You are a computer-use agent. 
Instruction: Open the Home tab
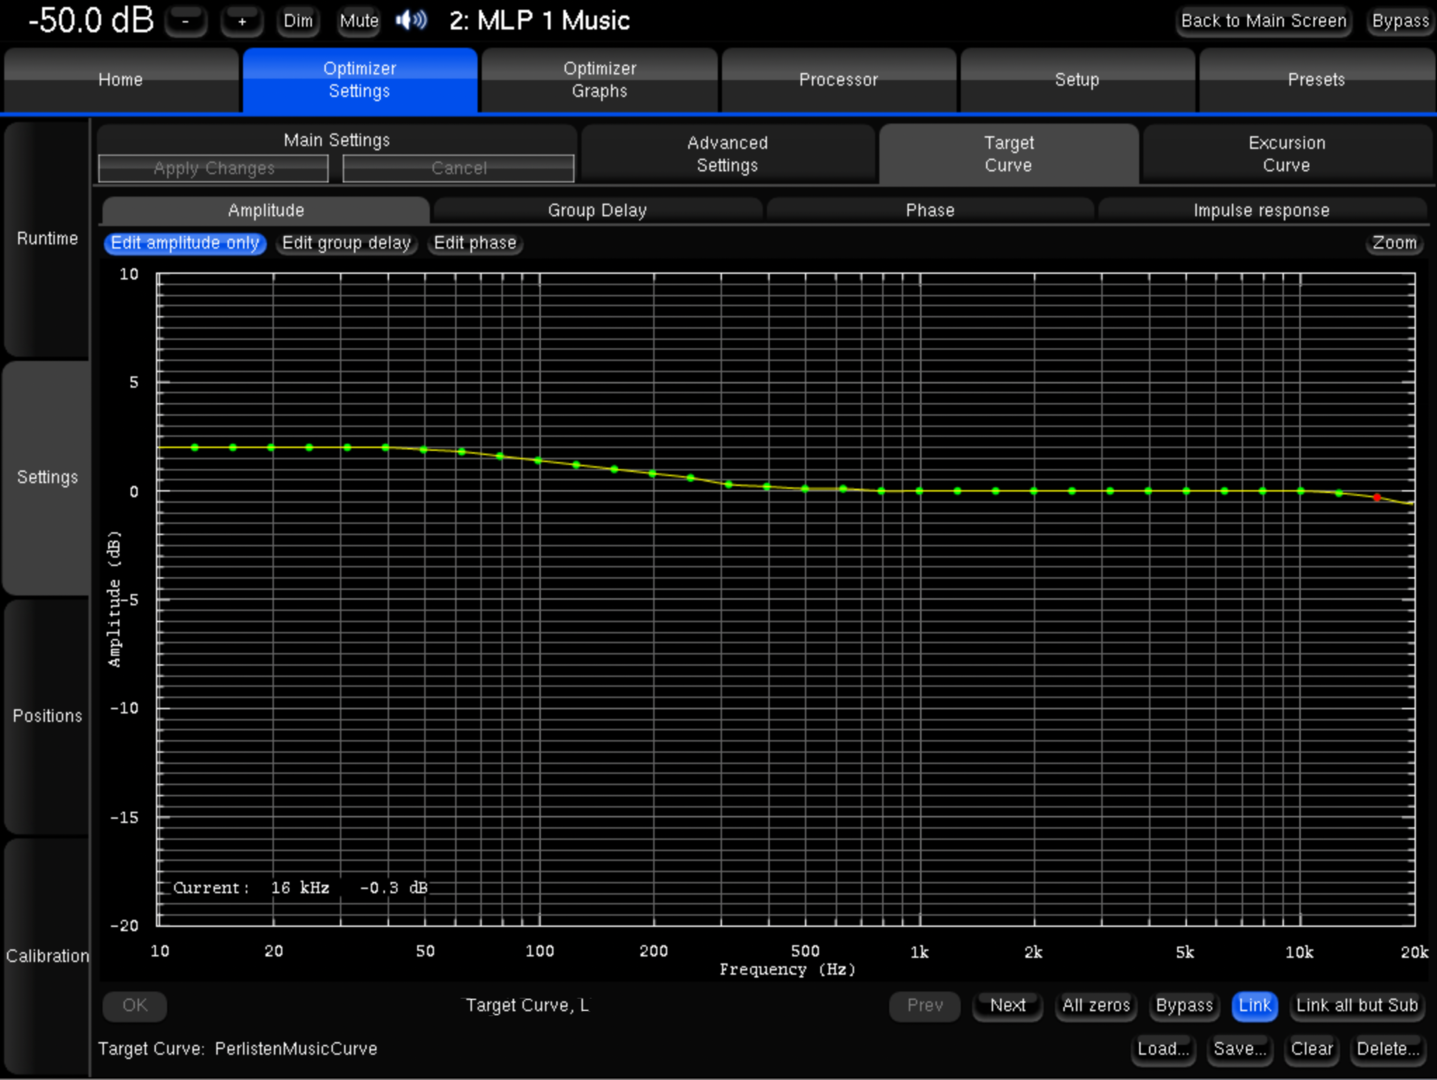click(121, 80)
